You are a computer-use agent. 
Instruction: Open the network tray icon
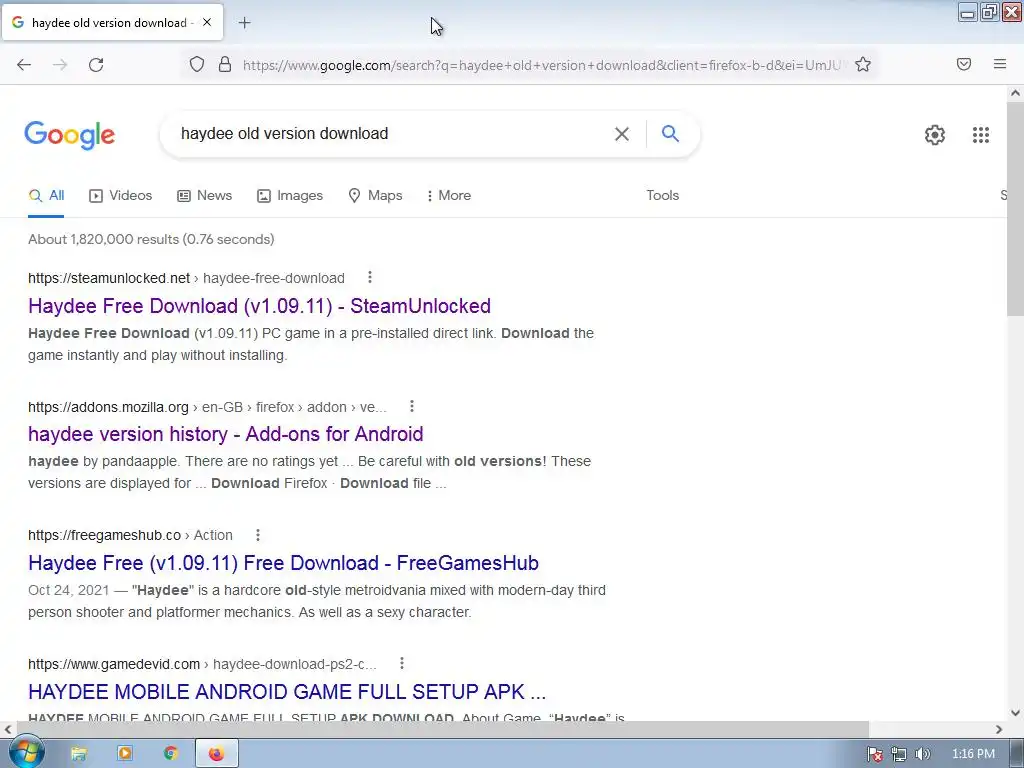tap(899, 754)
